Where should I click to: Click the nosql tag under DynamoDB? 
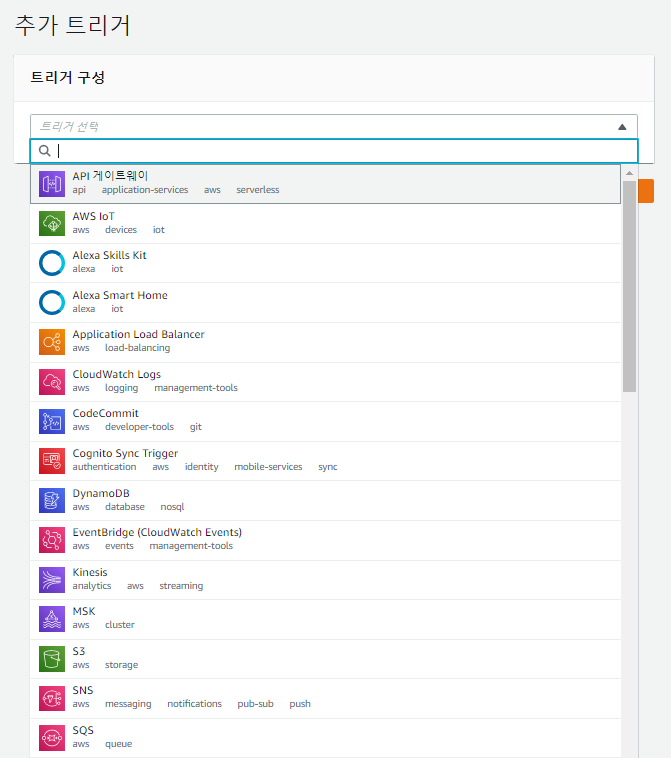[172, 507]
